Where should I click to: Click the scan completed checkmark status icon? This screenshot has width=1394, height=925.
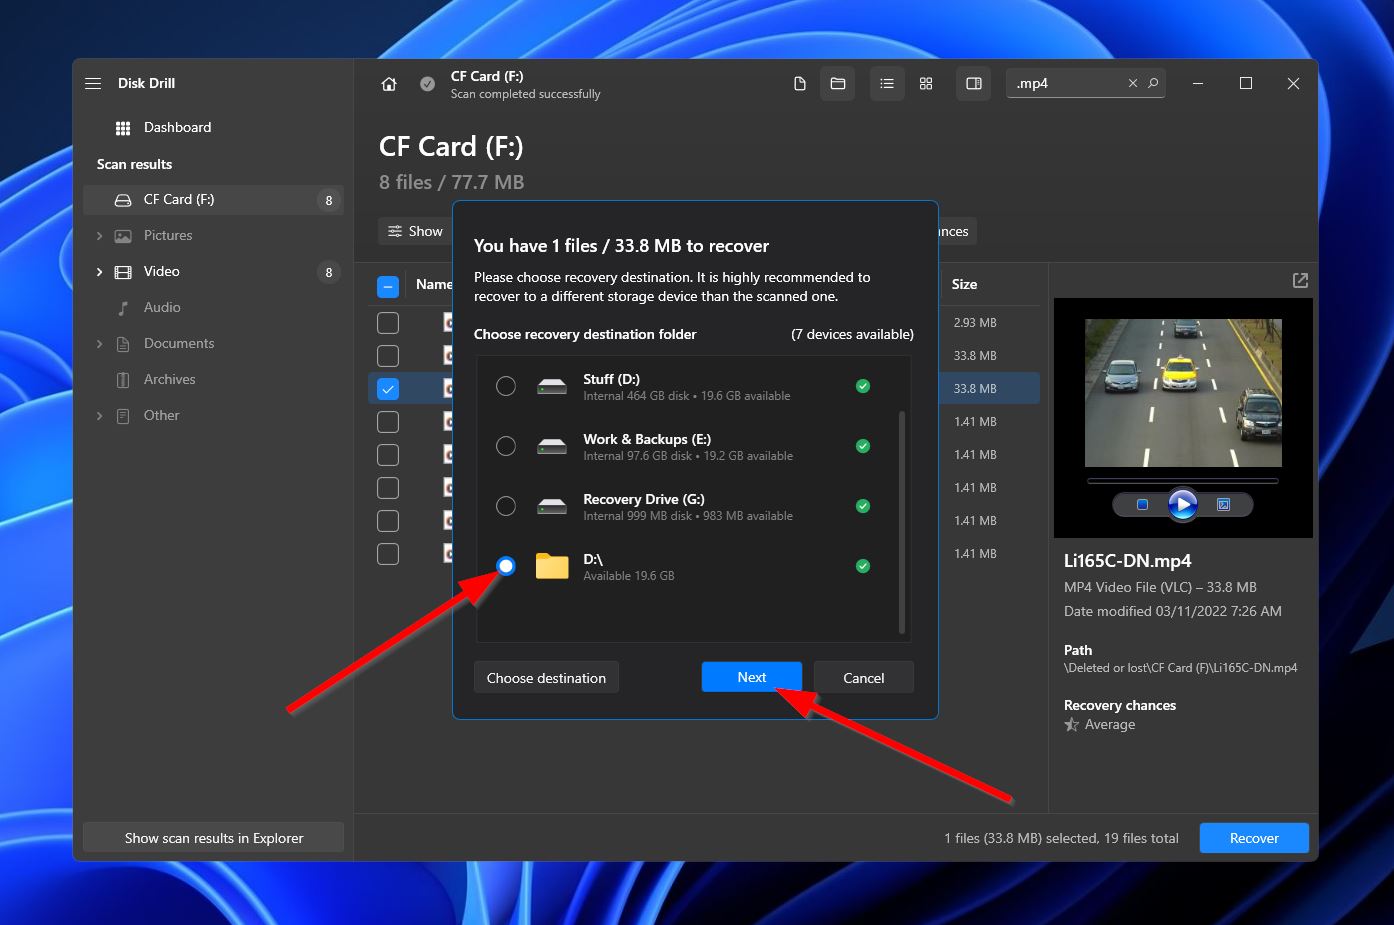click(427, 84)
